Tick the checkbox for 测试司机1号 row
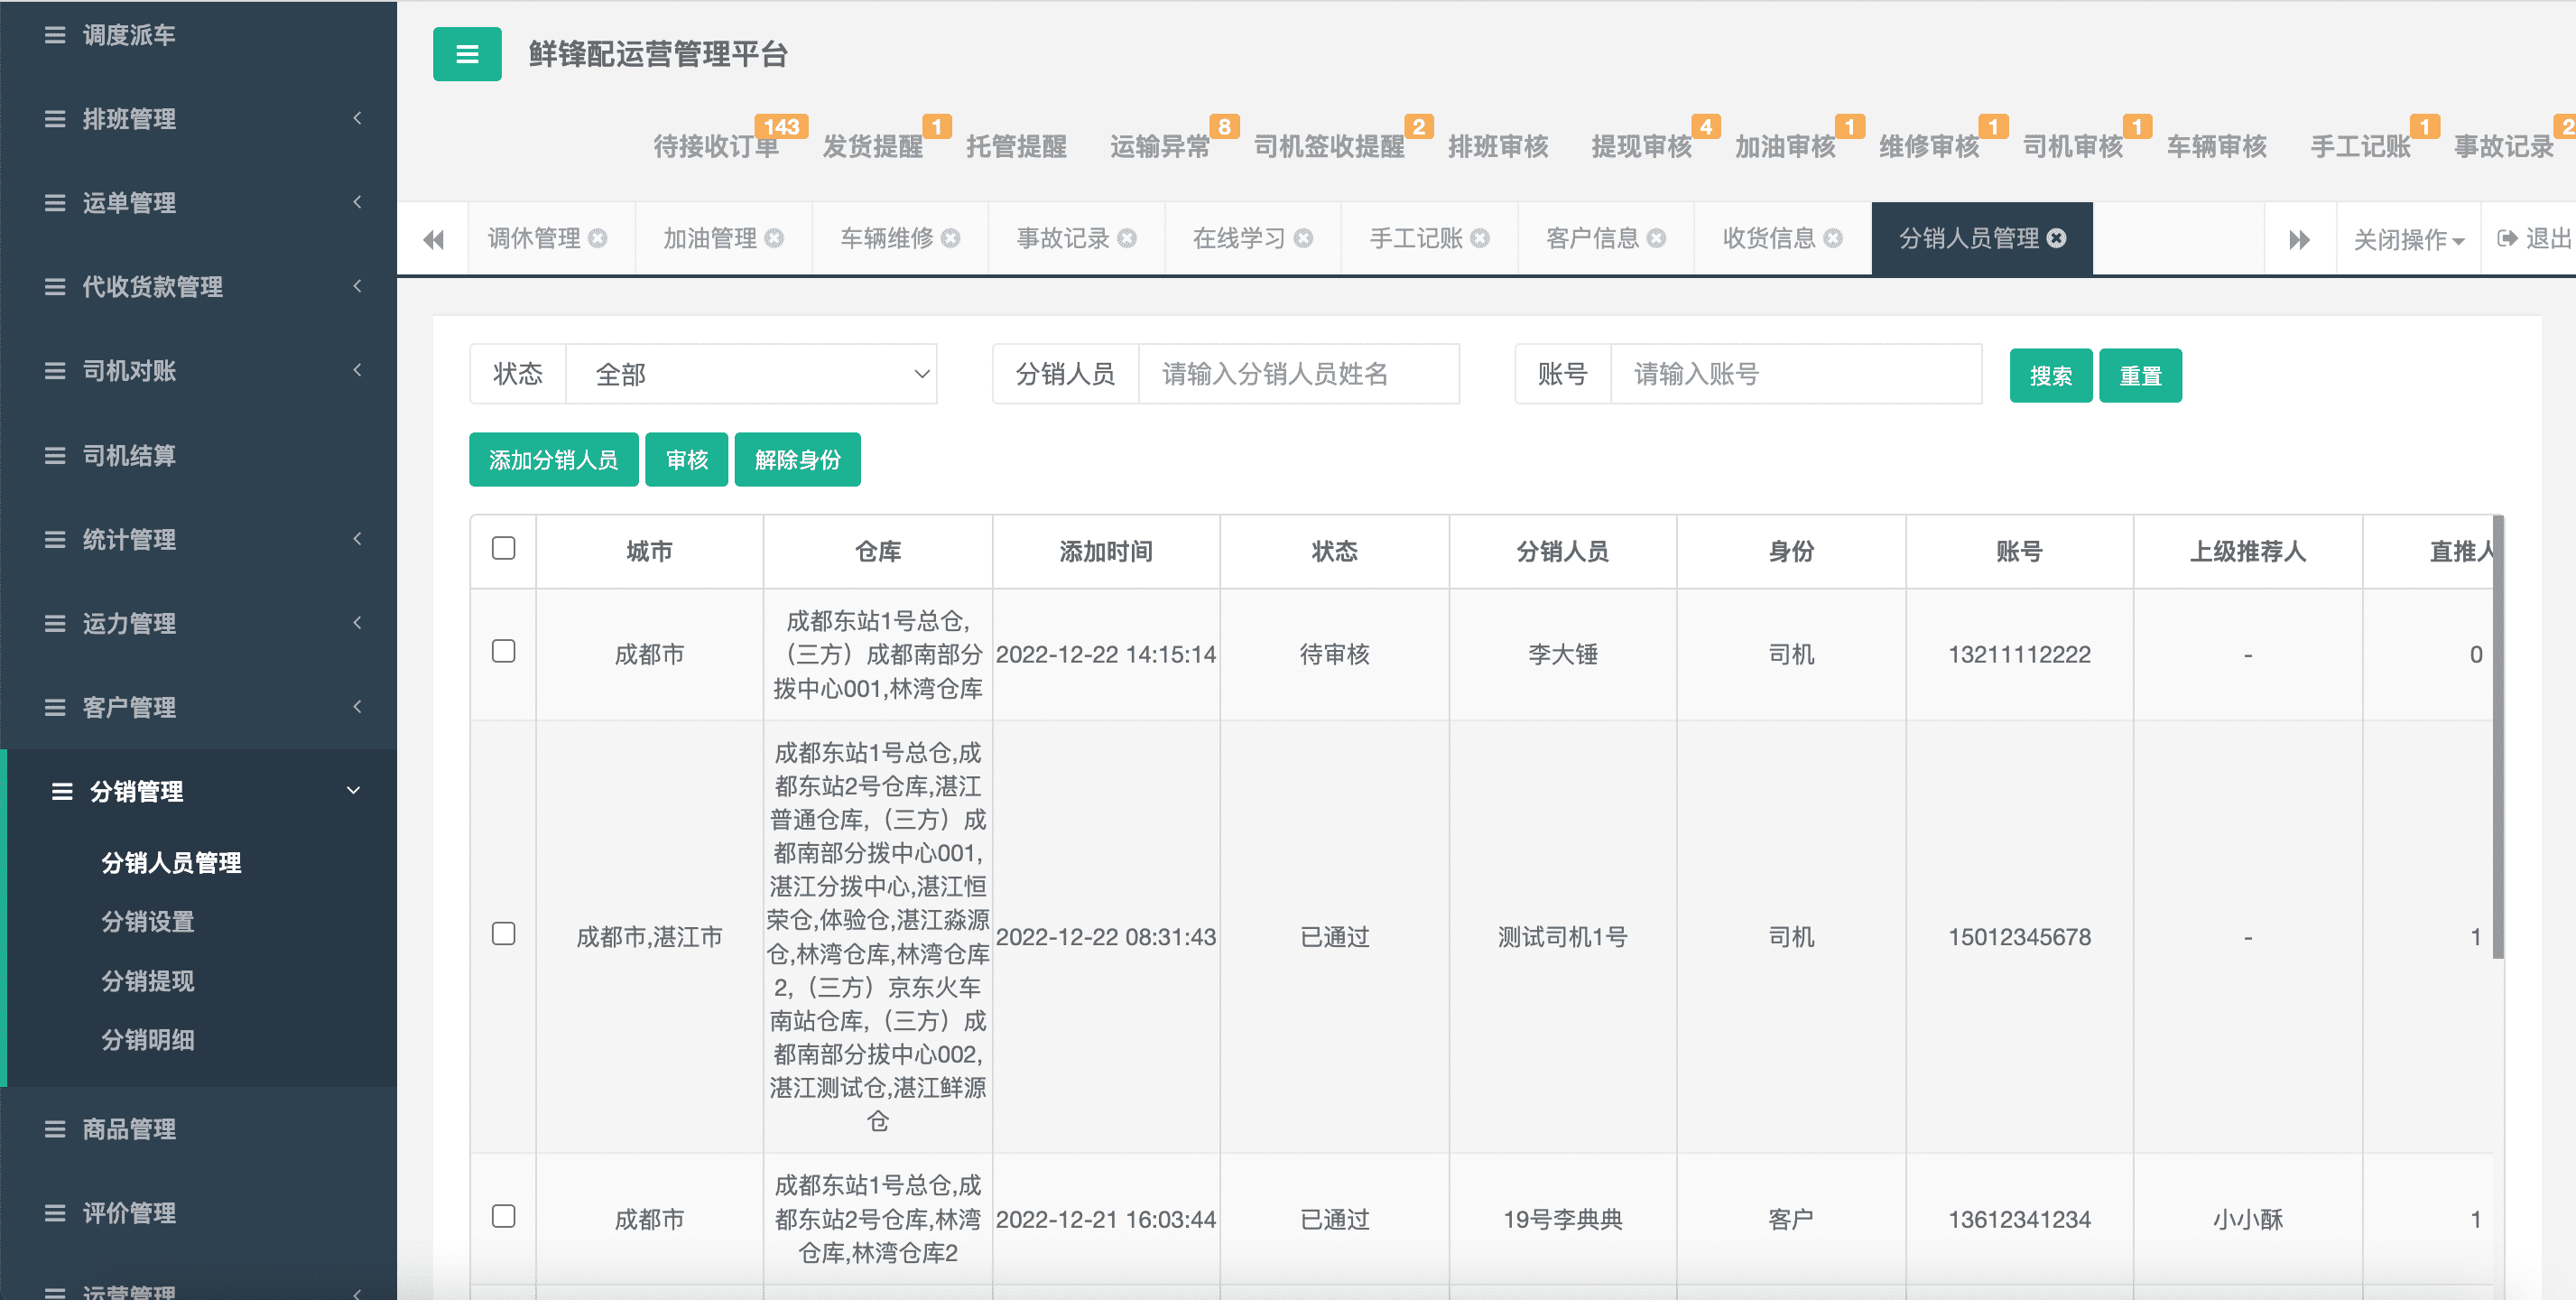This screenshot has width=2576, height=1300. [504, 934]
